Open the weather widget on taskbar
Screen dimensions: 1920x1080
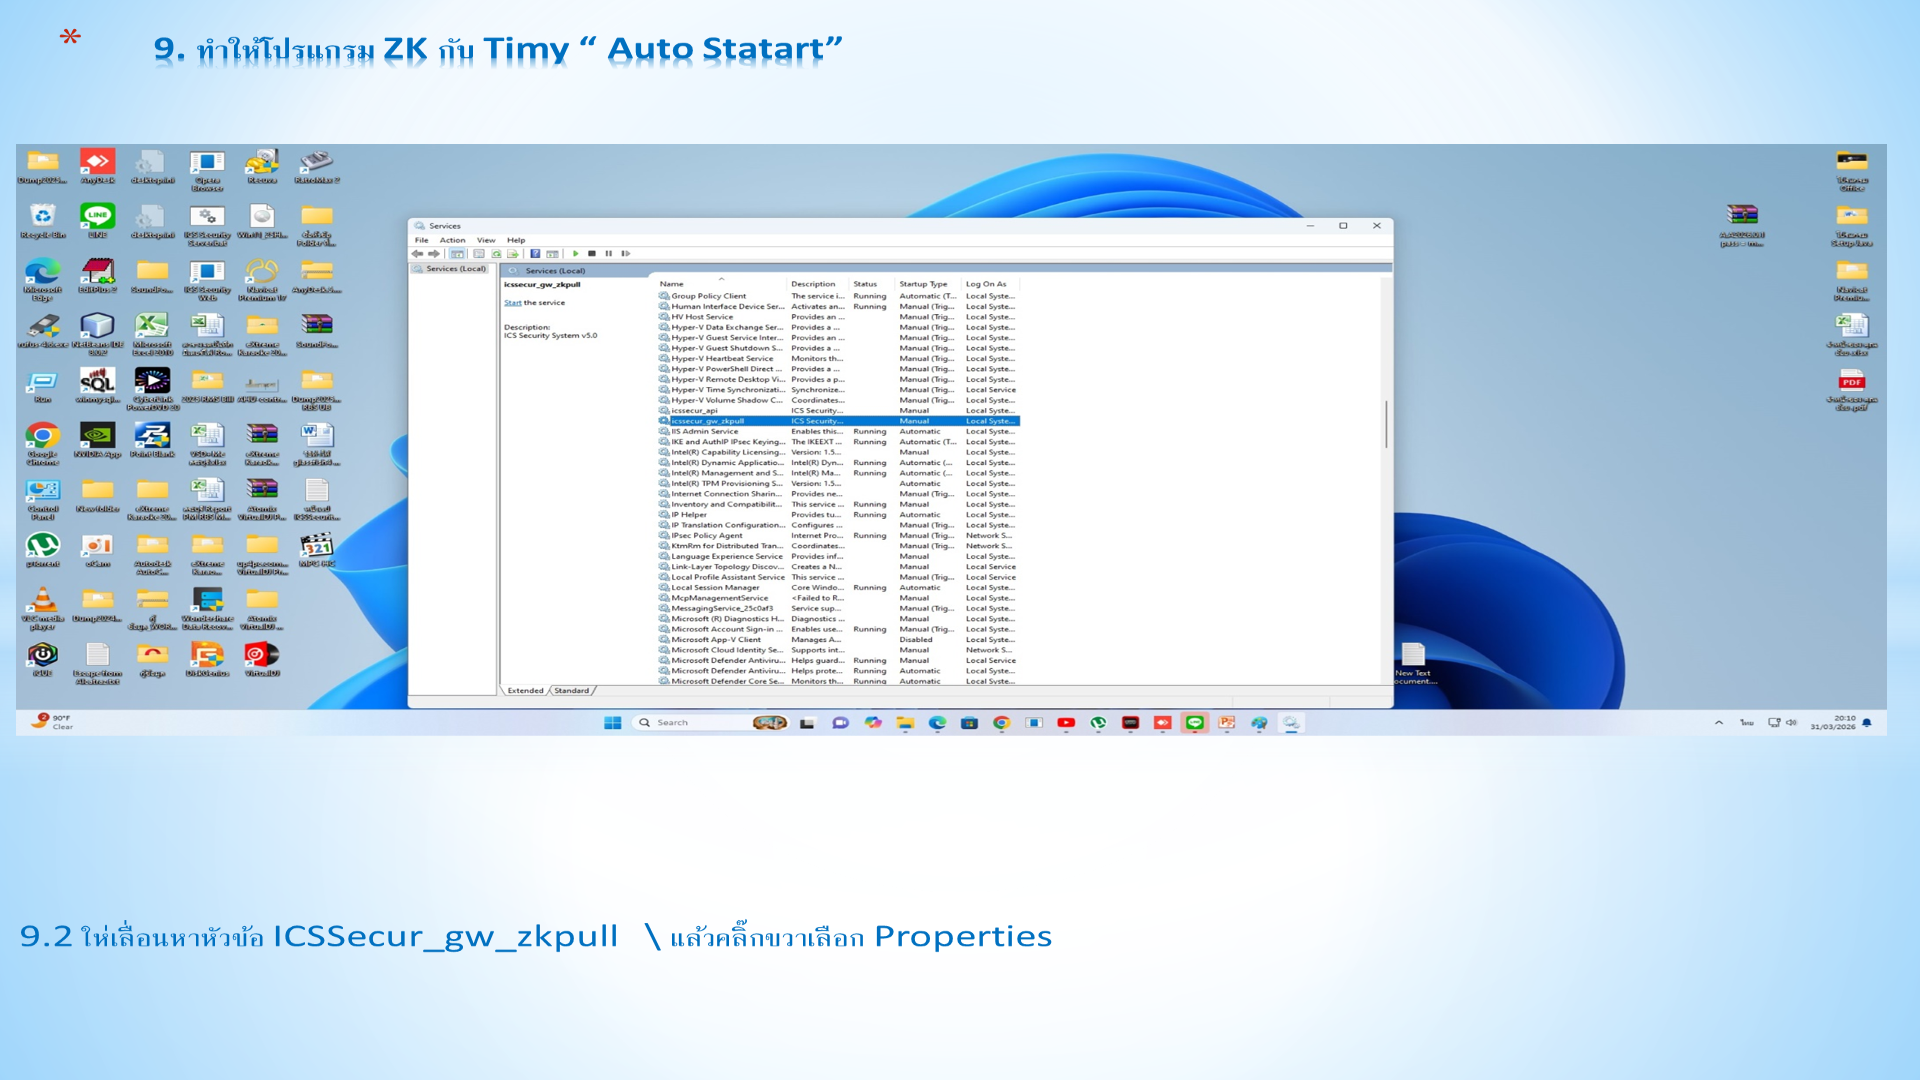pos(52,722)
